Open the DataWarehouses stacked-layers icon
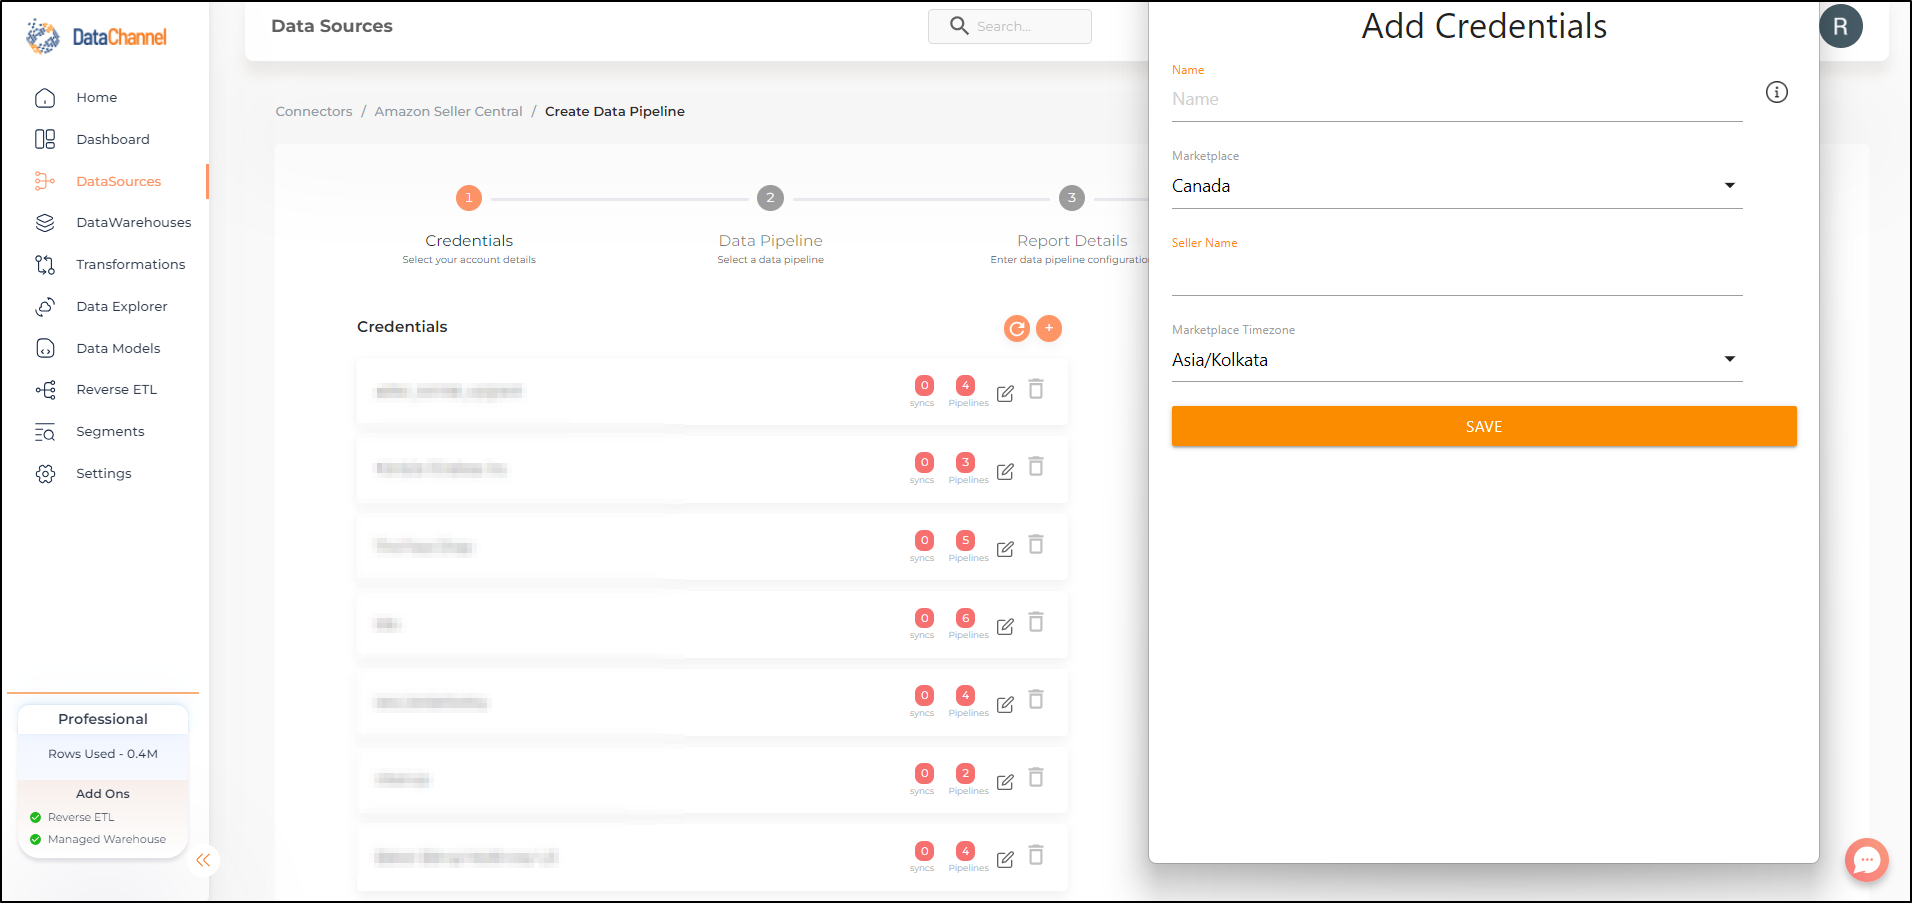 45,223
